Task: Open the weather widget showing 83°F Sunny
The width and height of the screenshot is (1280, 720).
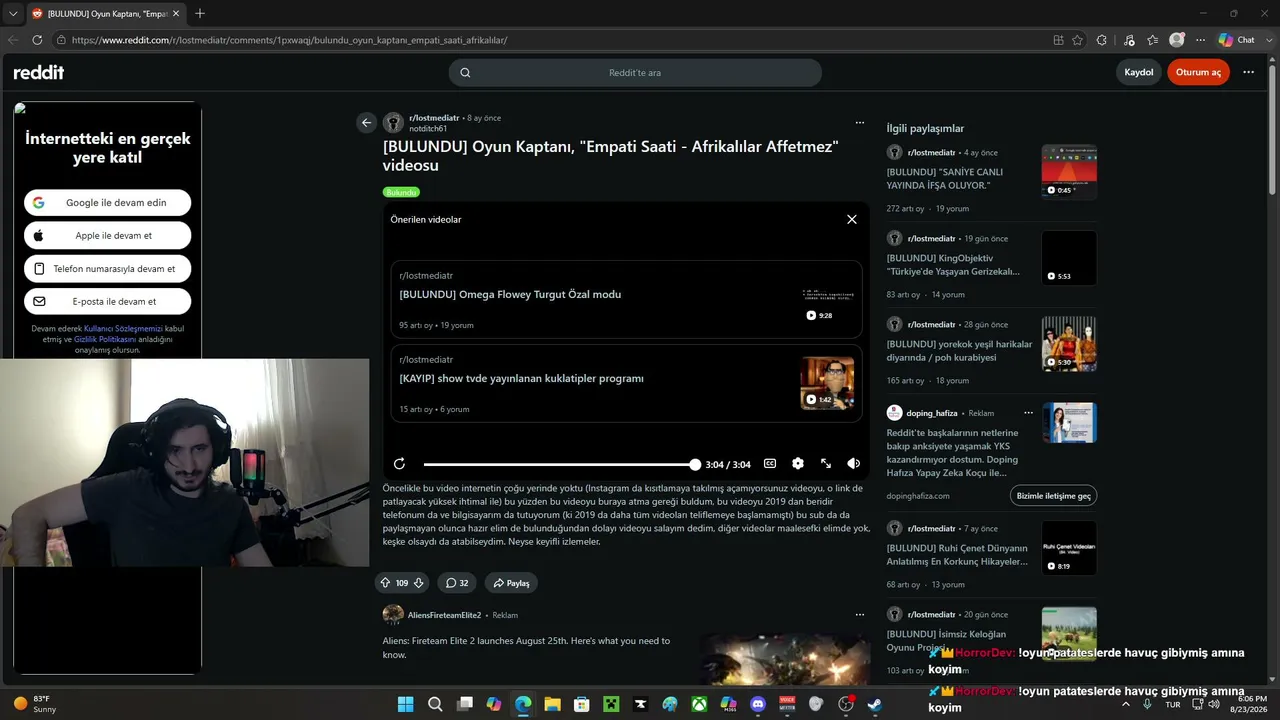Action: (36, 704)
